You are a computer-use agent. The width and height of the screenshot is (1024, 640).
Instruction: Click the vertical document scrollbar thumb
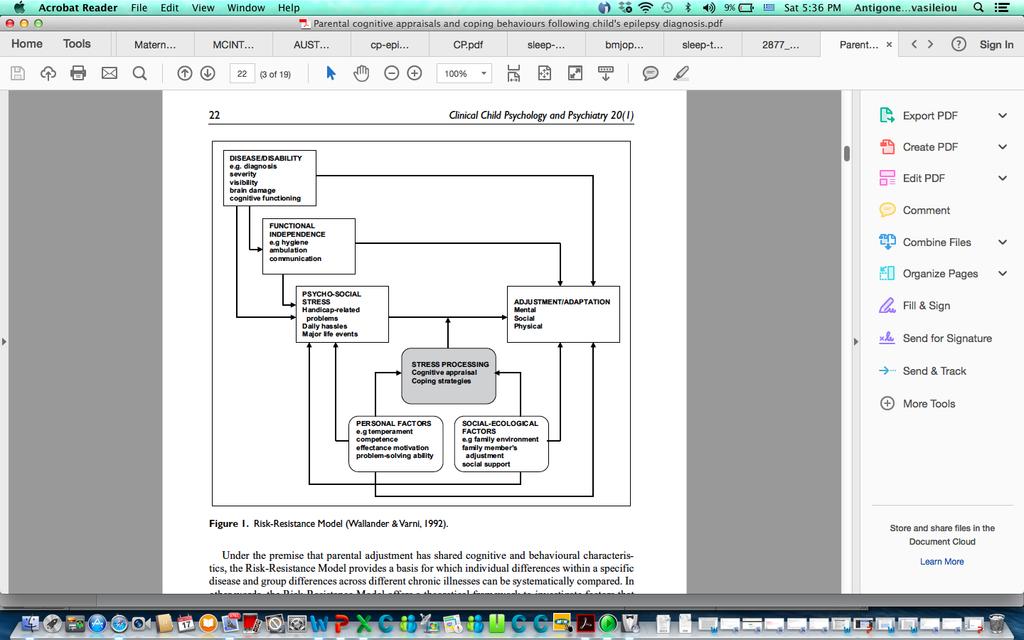(847, 153)
